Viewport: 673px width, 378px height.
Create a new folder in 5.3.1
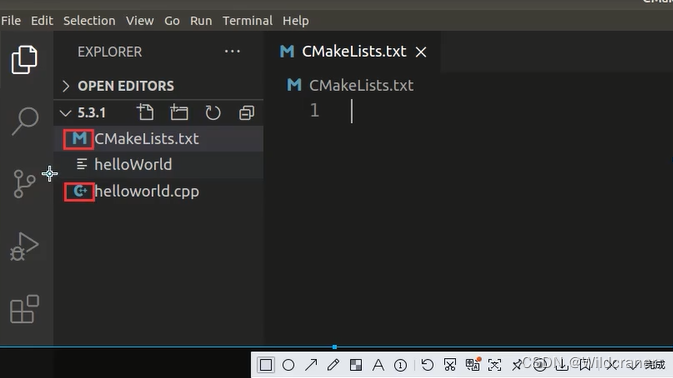point(179,112)
